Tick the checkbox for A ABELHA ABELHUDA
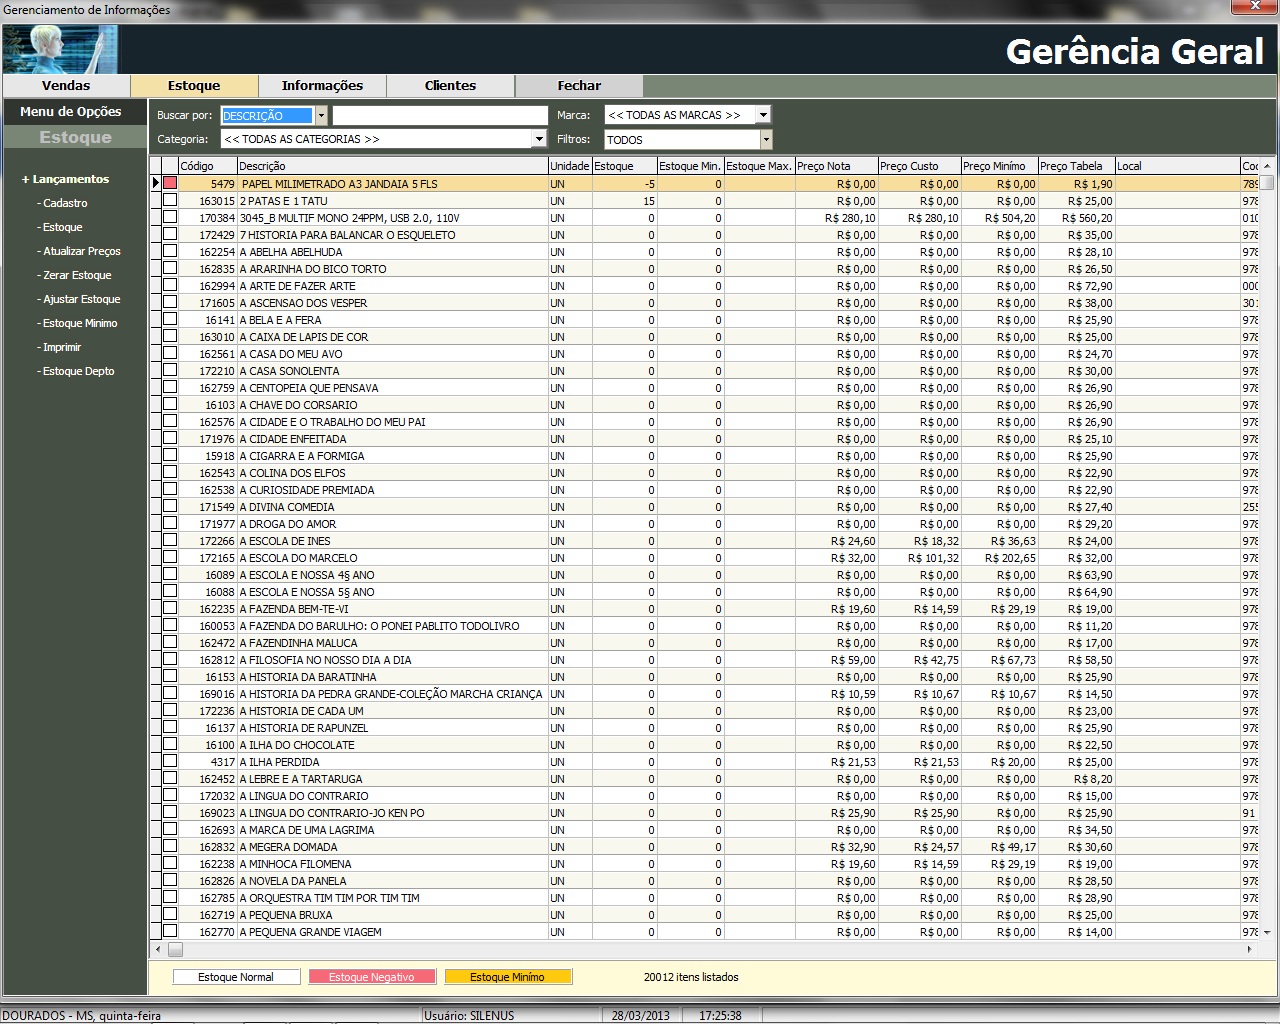 coord(170,251)
